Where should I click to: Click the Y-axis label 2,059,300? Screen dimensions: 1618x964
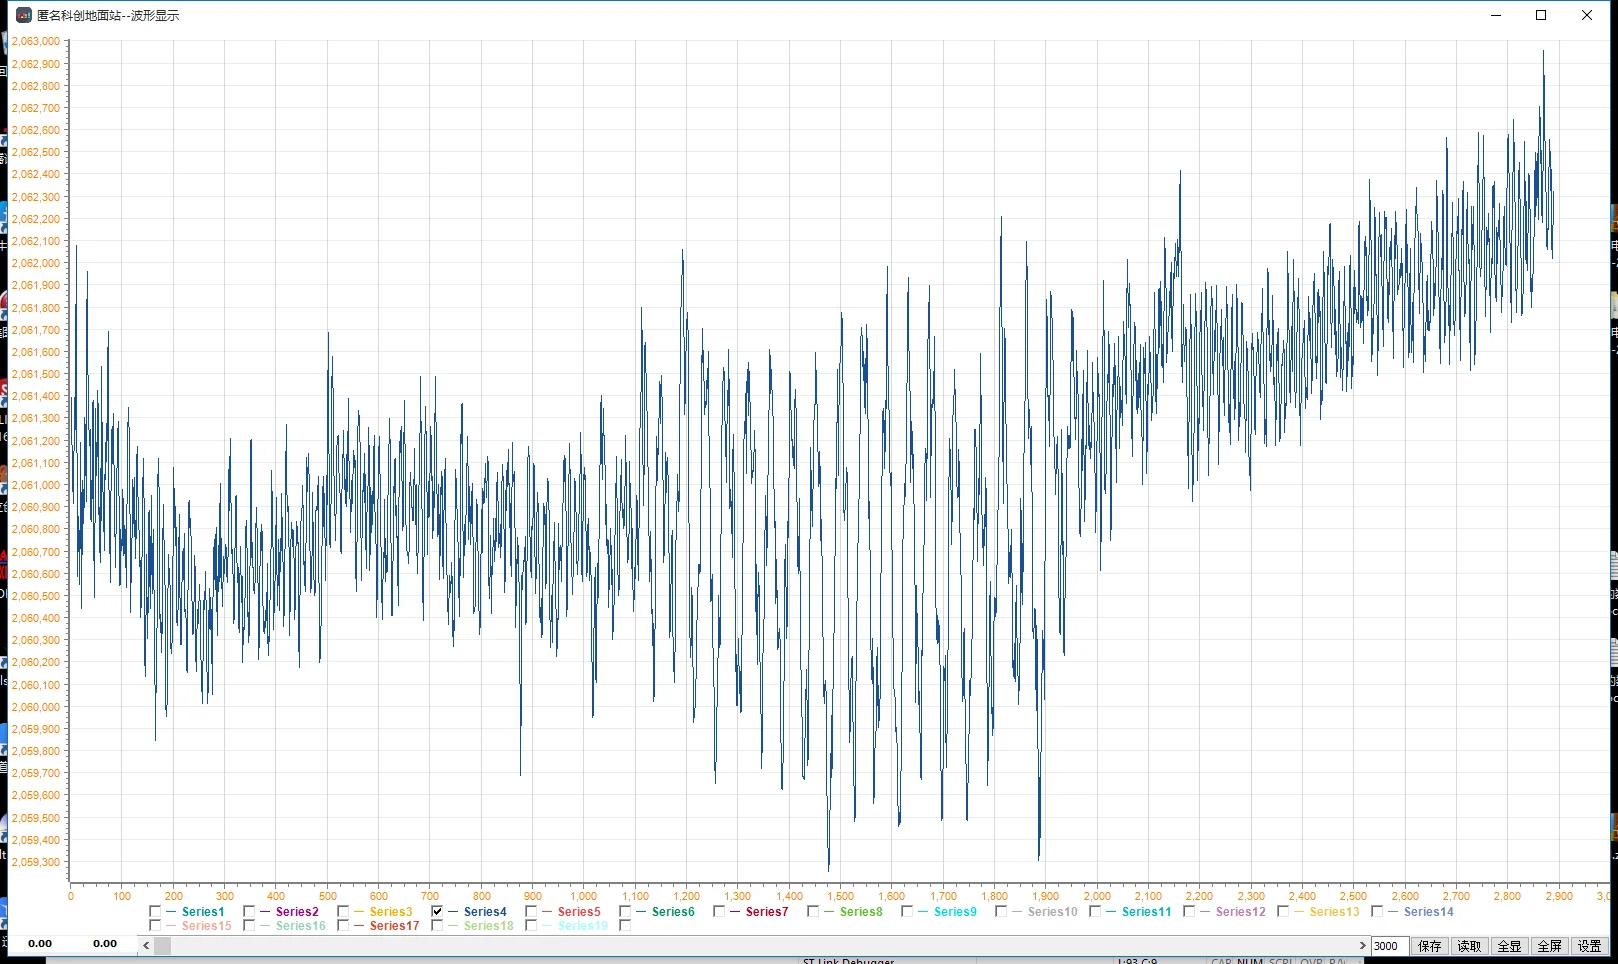point(36,862)
